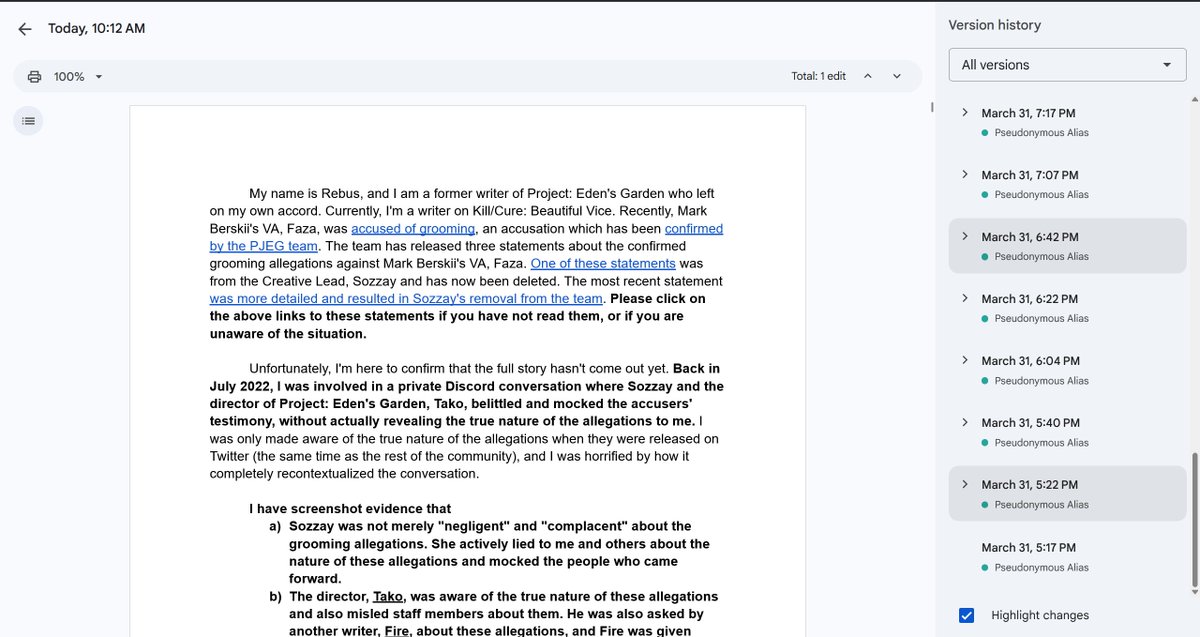Click the 'I have screenshot evidence that' line
The height and width of the screenshot is (637, 1200).
coord(350,509)
